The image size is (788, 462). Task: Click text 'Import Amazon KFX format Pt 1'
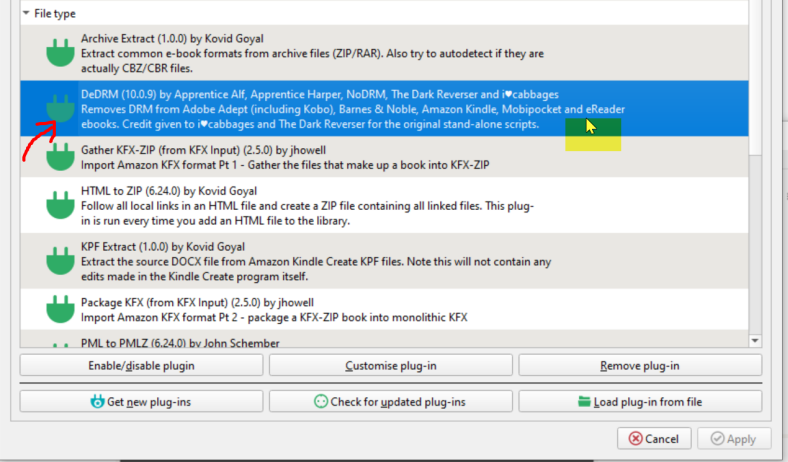(x=159, y=165)
